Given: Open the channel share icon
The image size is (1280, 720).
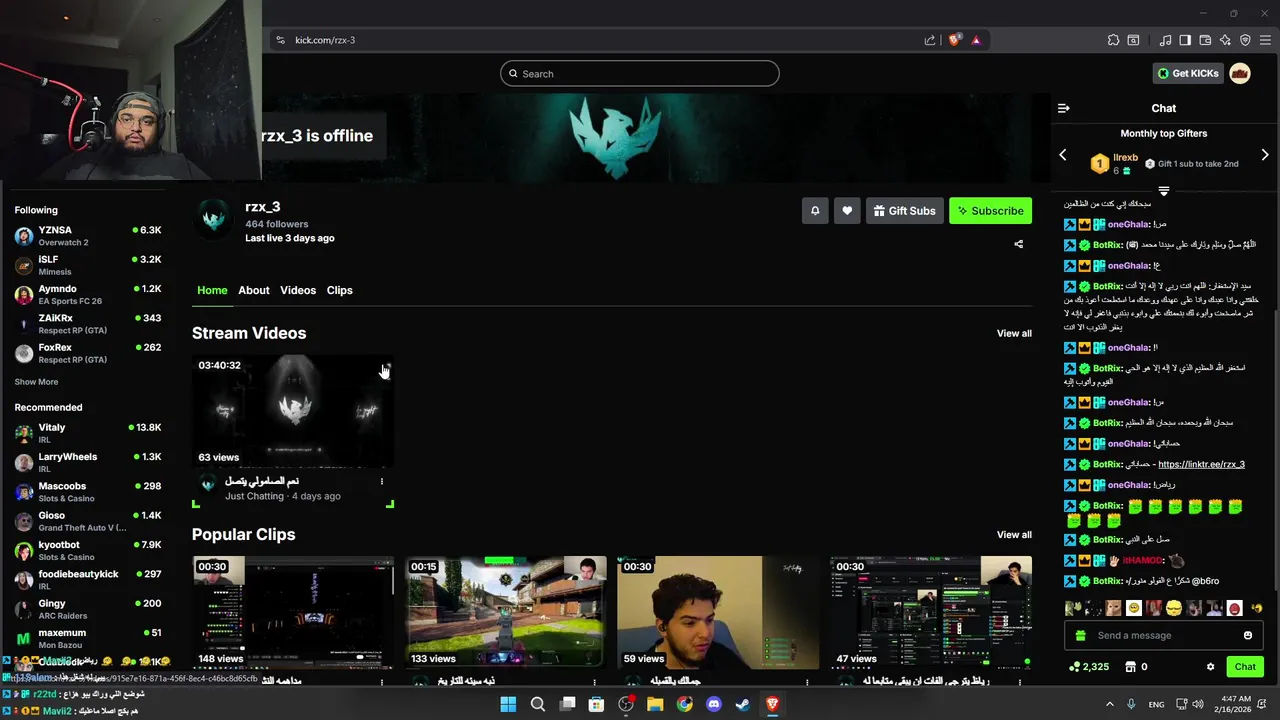Looking at the screenshot, I should tap(1019, 244).
